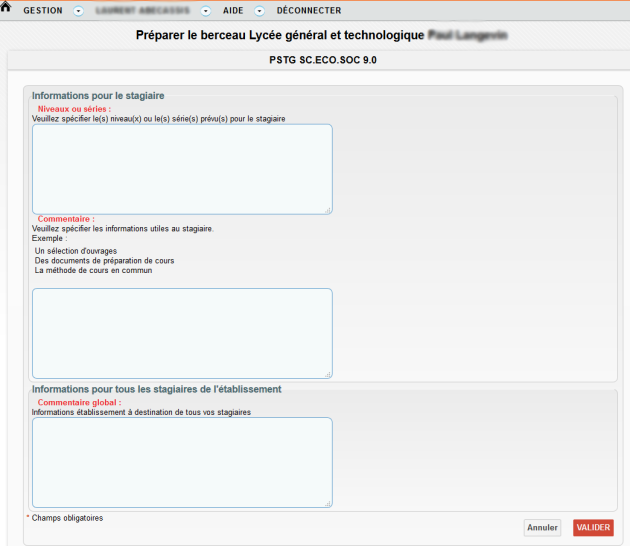630x546 pixels.
Task: Open the AIDE menu
Action: click(x=233, y=11)
